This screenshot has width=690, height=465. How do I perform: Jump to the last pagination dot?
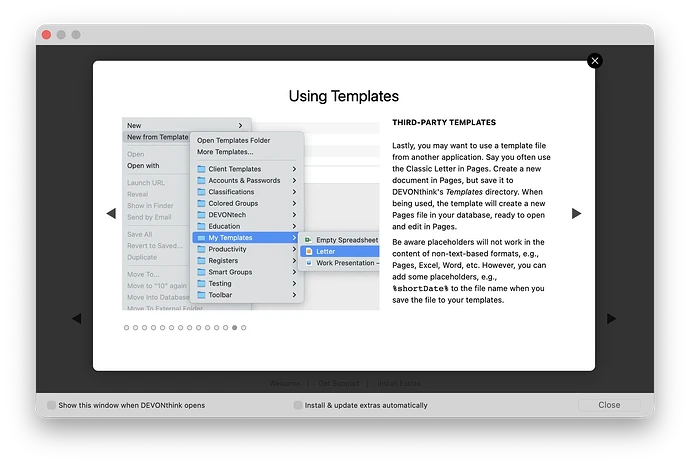point(244,328)
